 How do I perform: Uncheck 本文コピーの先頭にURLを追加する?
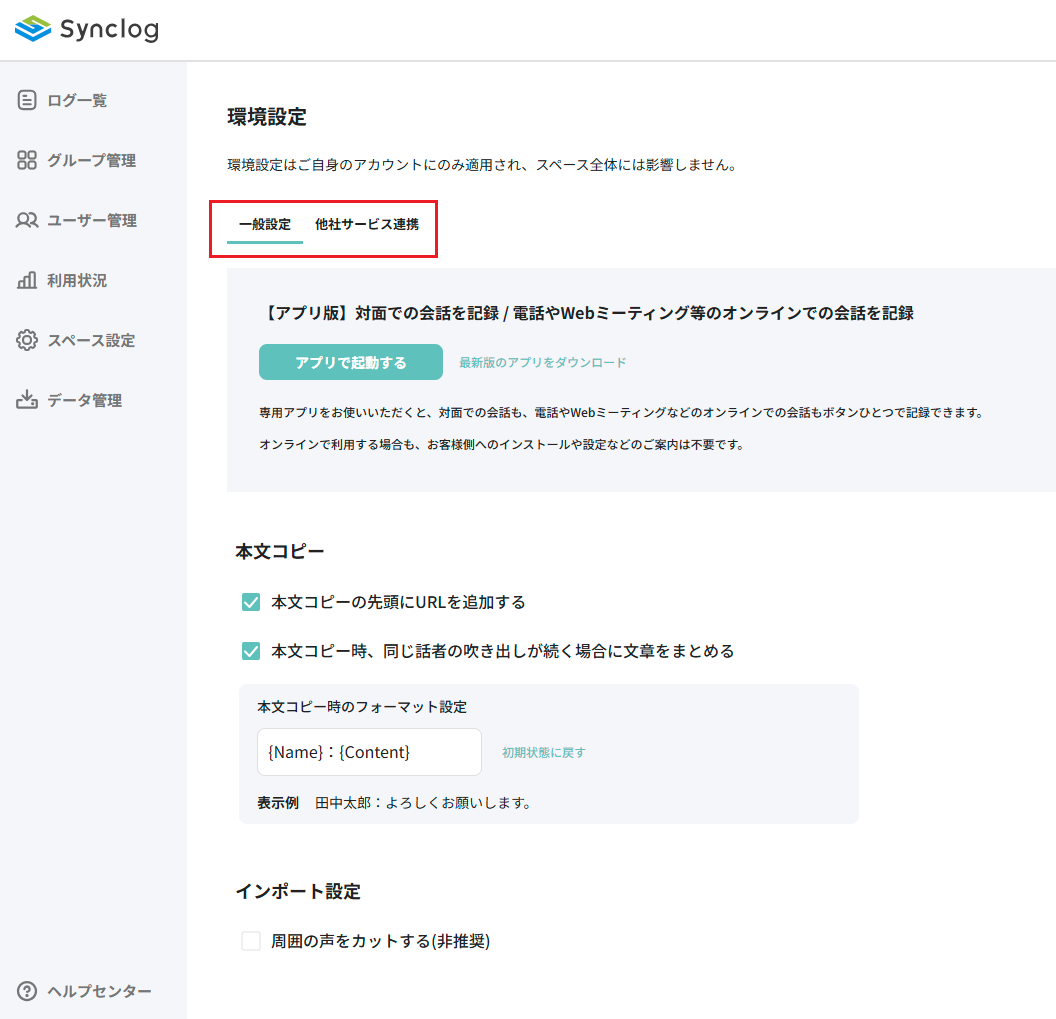(249, 602)
